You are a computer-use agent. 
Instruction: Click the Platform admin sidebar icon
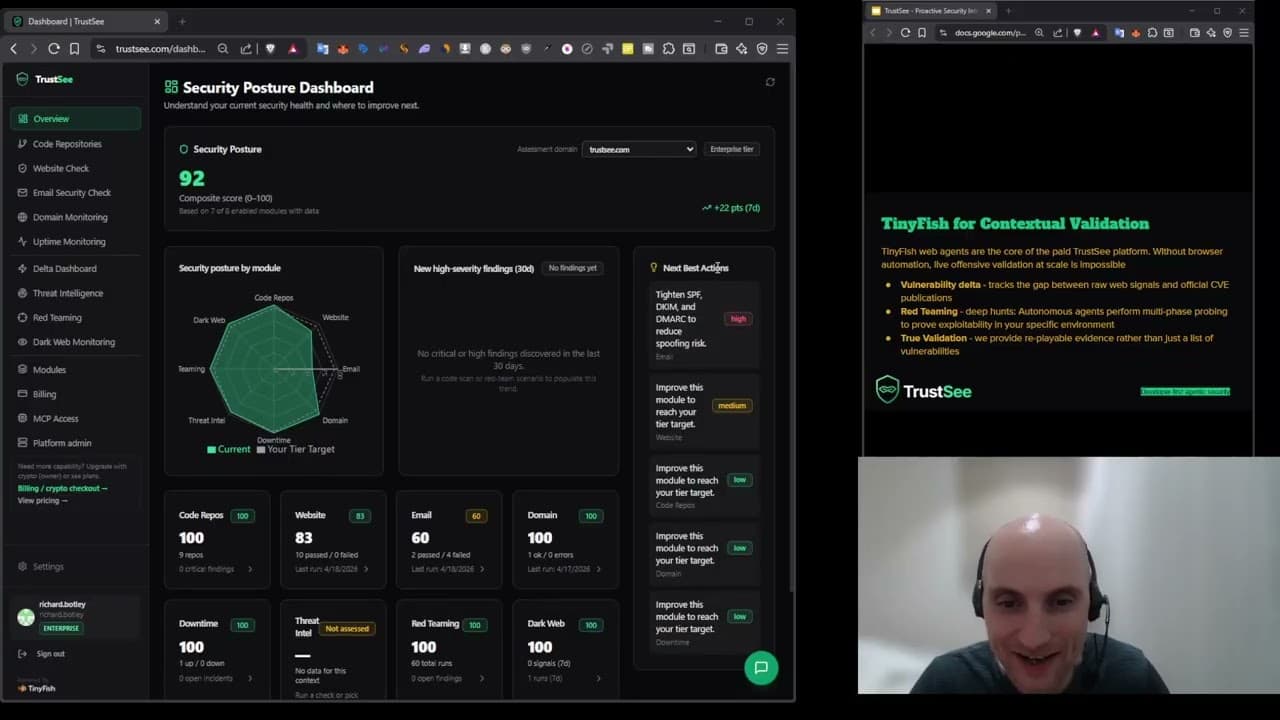point(23,443)
